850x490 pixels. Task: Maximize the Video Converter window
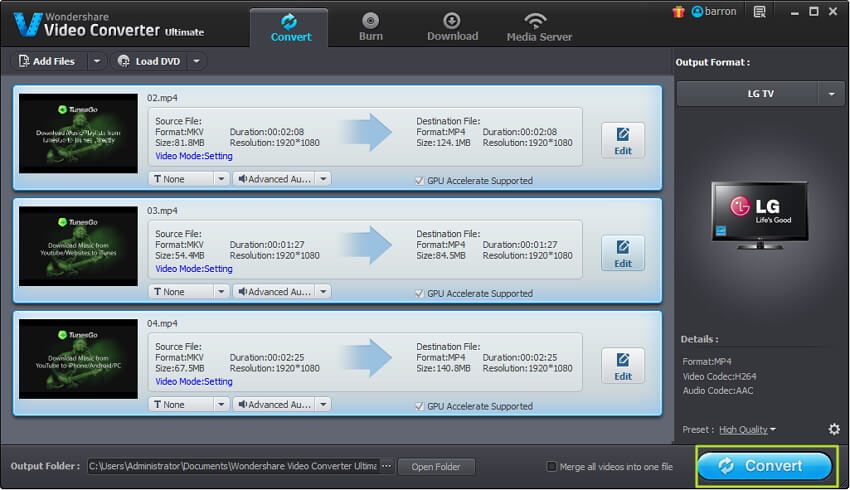pos(814,11)
